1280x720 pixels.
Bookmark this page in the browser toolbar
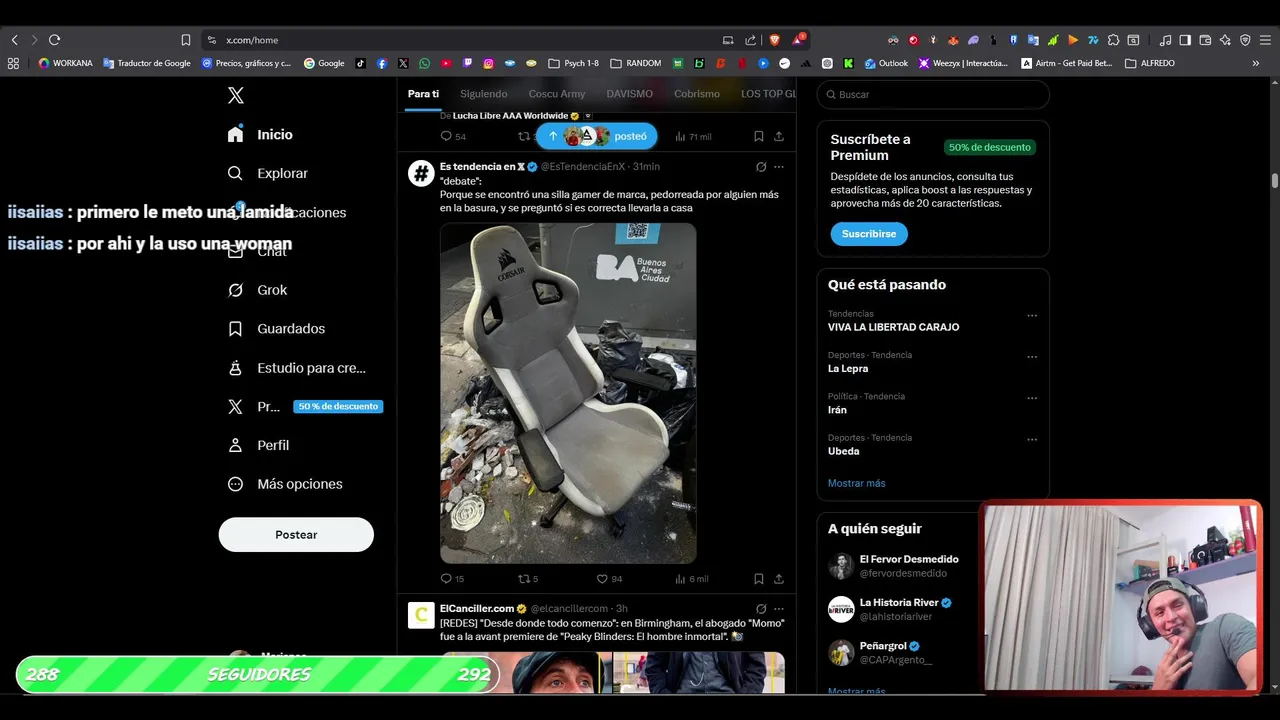point(185,40)
